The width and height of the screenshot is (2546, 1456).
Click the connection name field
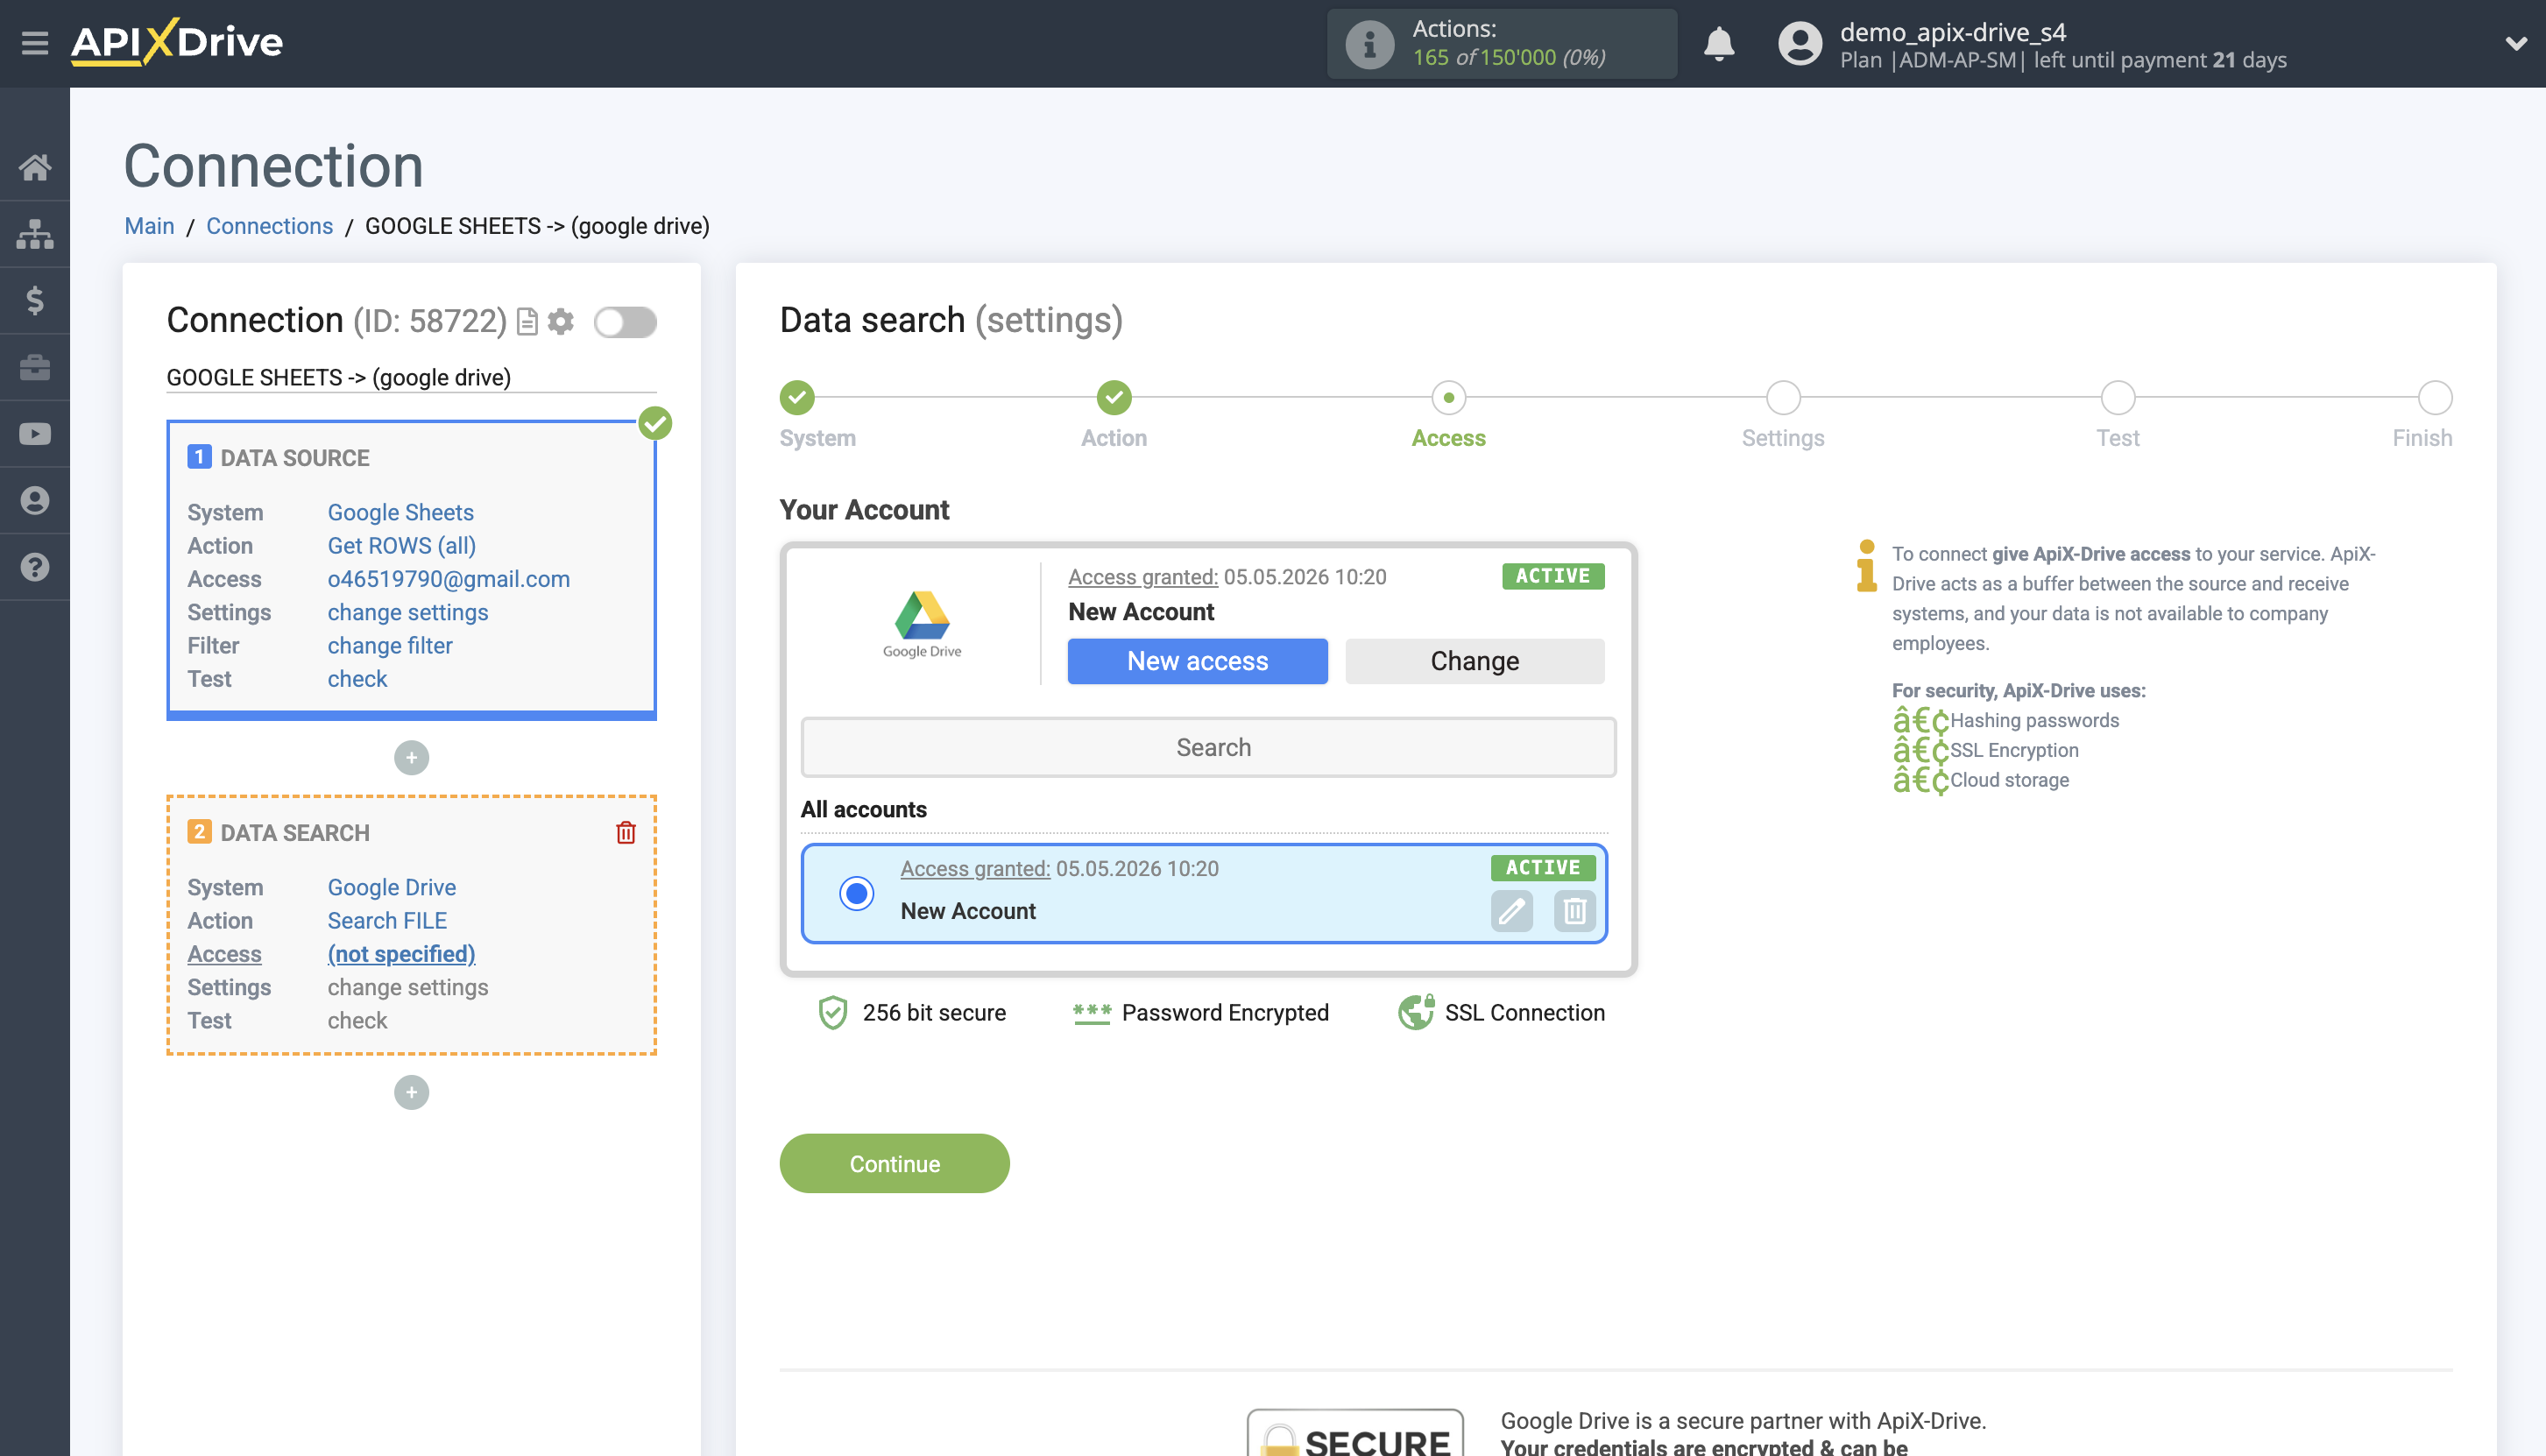coord(411,378)
